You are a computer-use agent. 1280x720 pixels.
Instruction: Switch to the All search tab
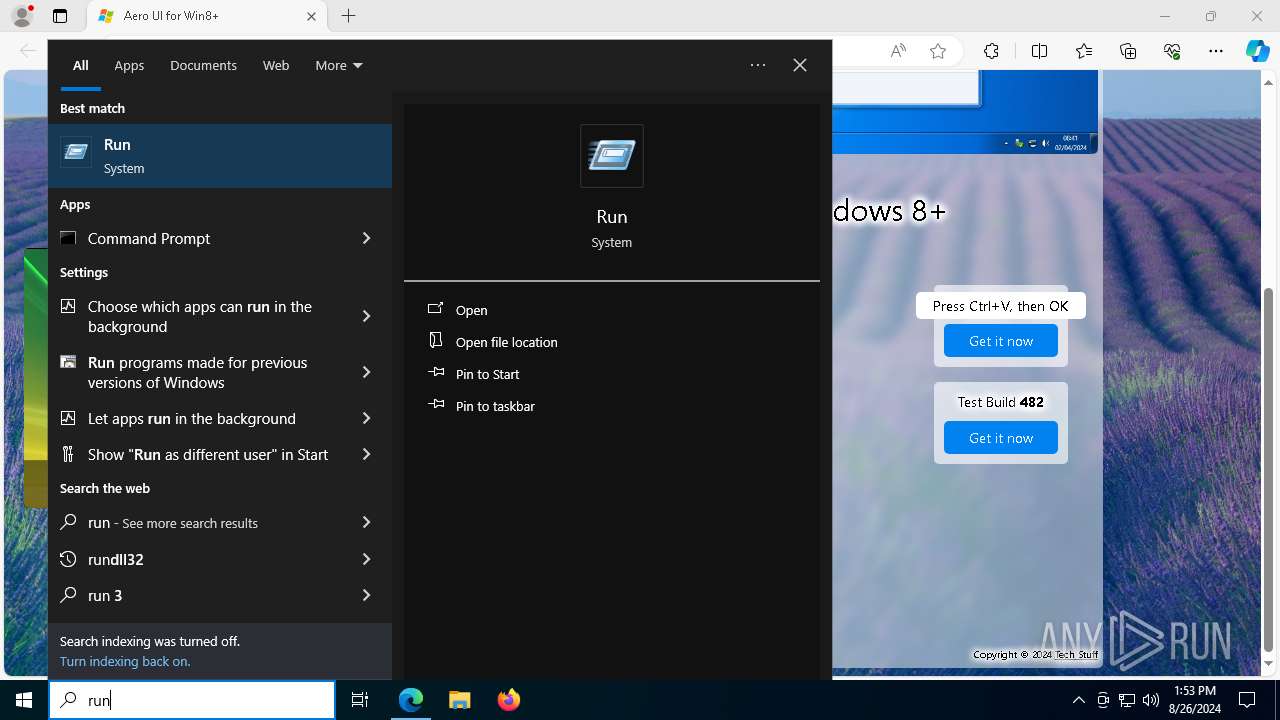80,65
